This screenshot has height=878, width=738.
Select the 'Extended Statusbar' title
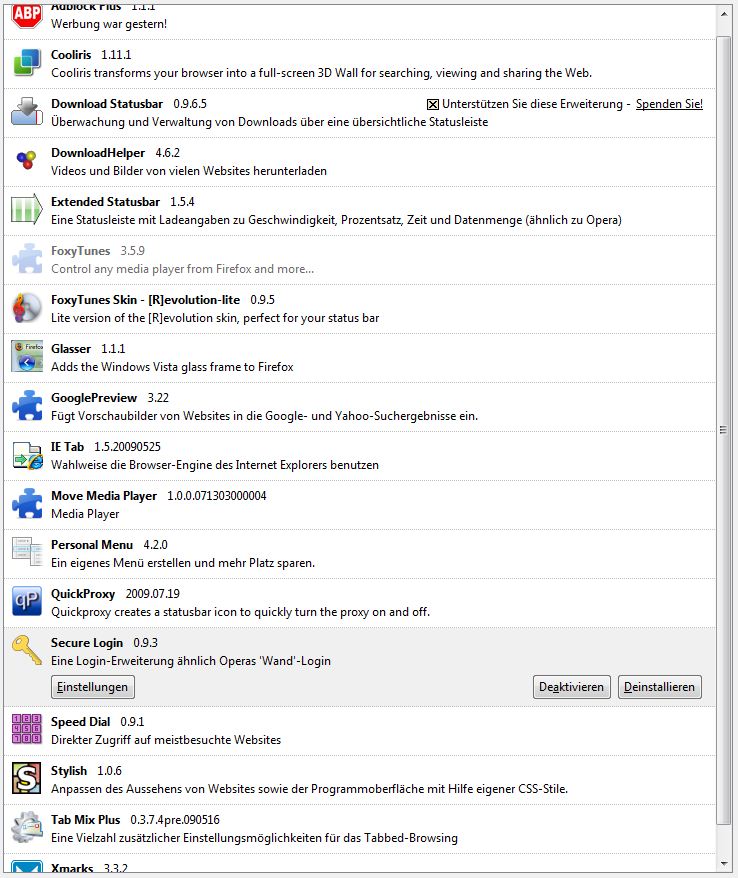point(105,202)
